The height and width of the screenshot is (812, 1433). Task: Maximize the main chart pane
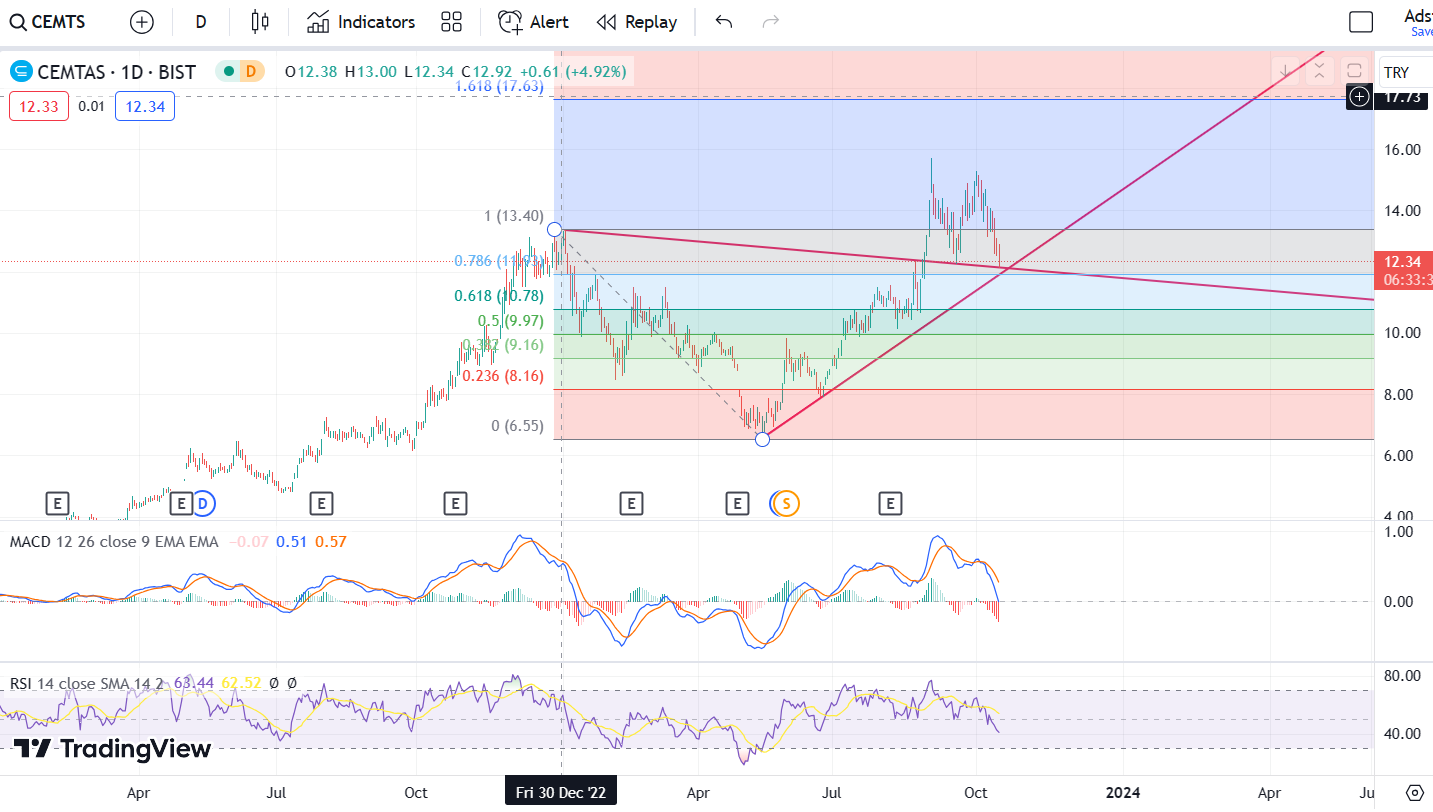point(1354,70)
